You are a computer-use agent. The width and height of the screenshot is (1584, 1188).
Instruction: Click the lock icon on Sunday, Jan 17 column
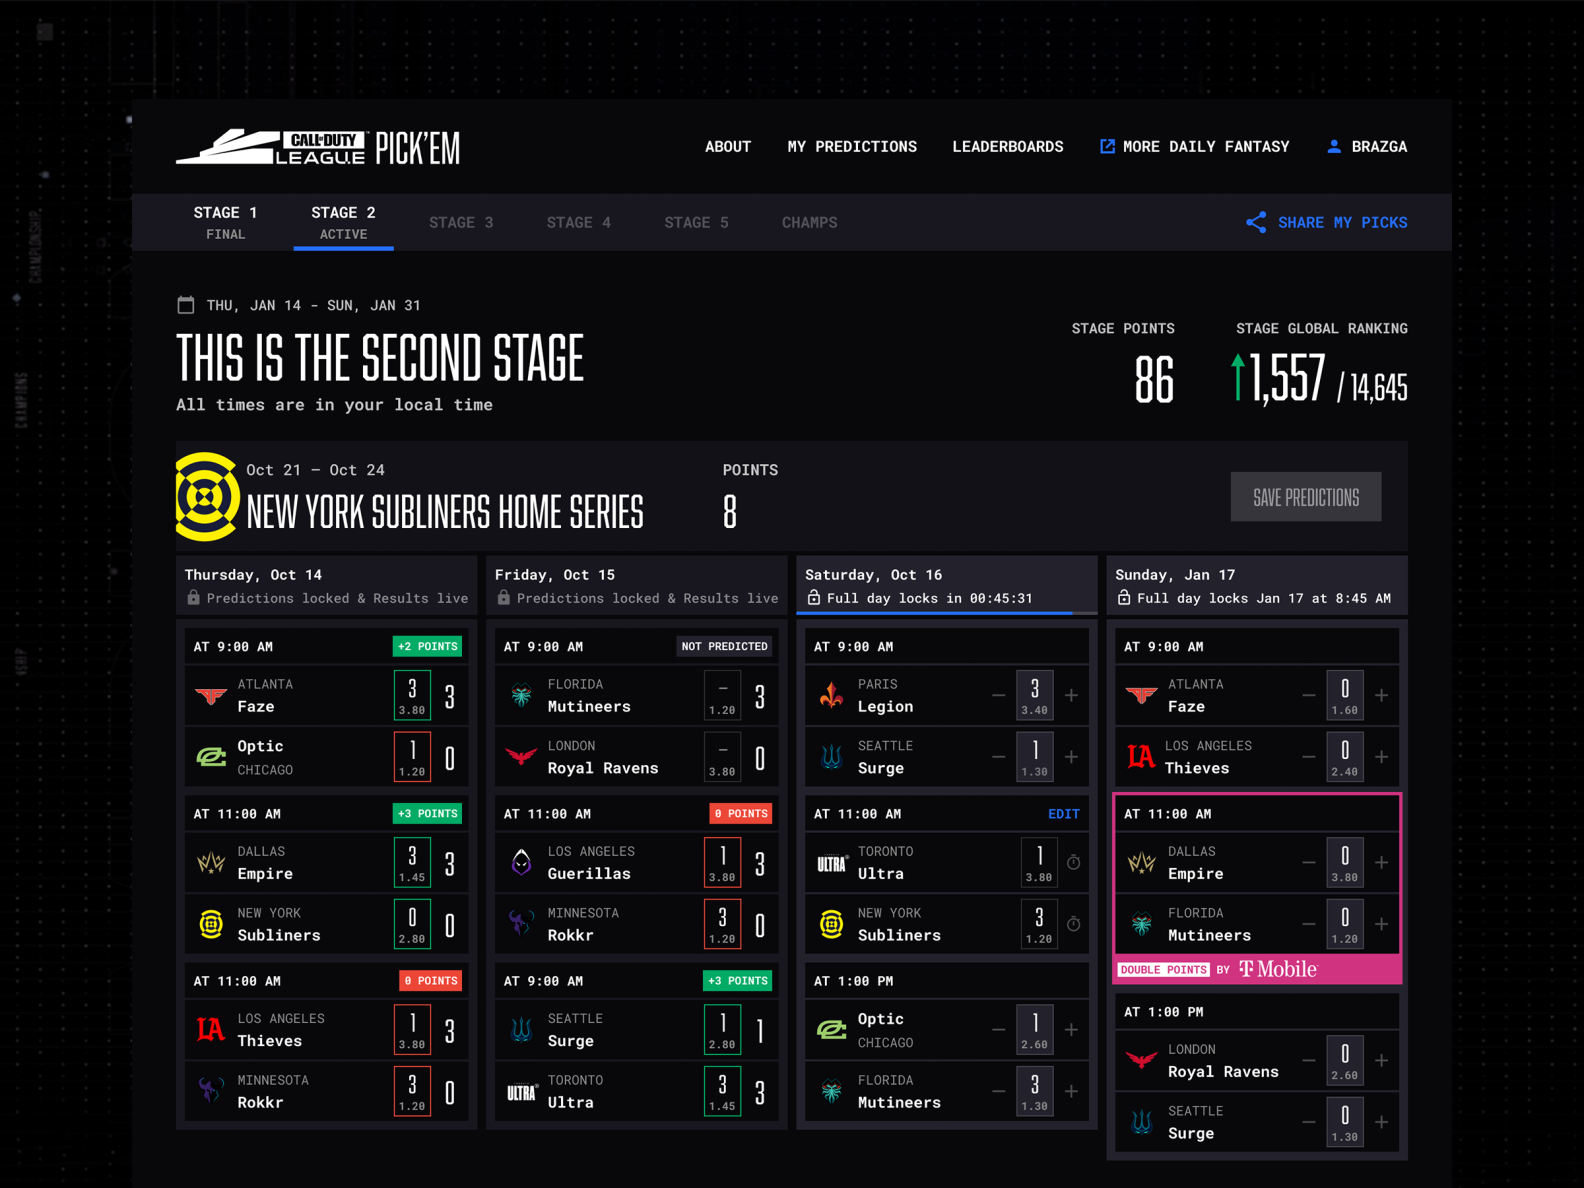[x=1124, y=598]
